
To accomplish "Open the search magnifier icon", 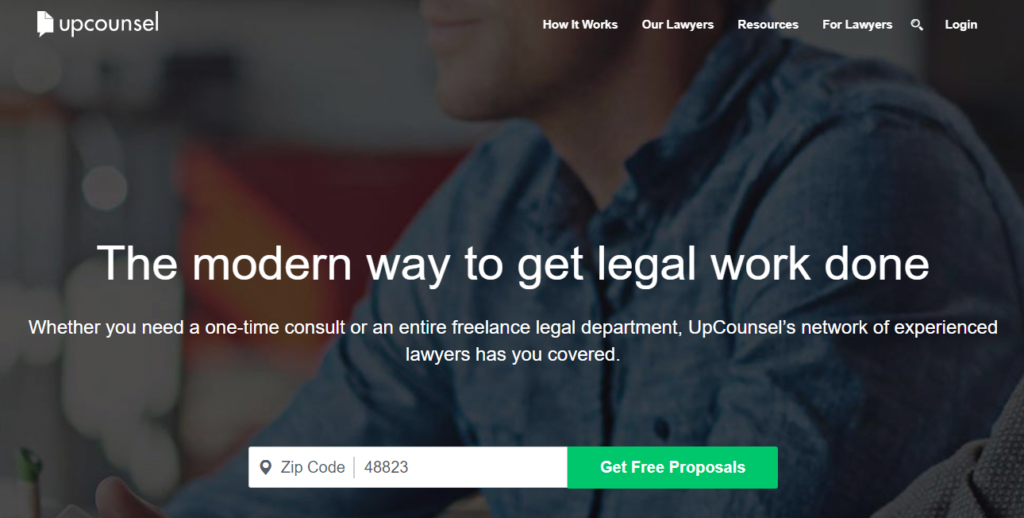I will pos(917,25).
